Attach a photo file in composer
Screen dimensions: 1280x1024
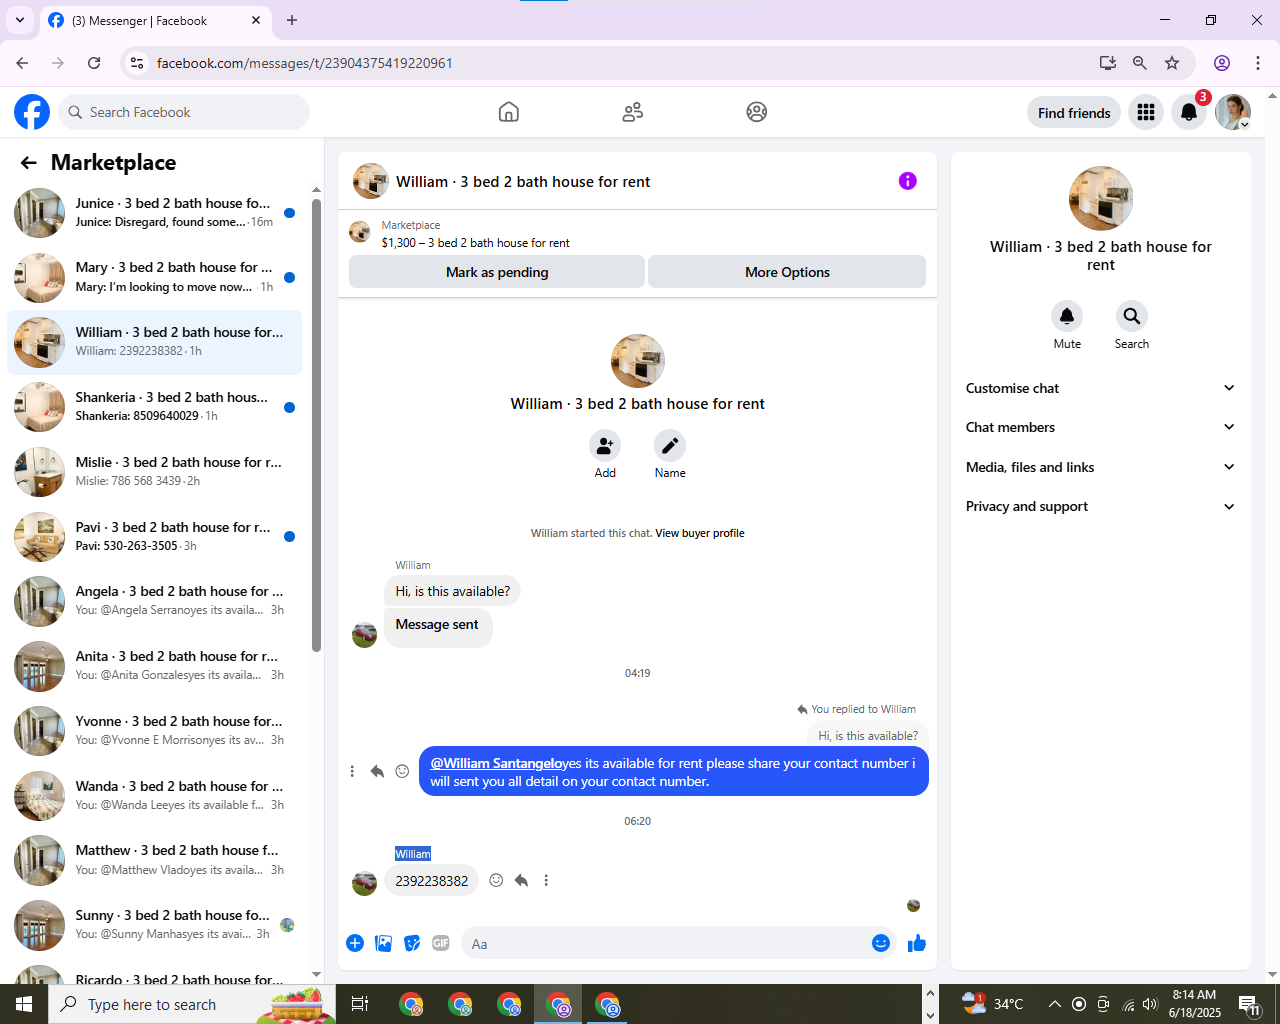pyautogui.click(x=384, y=943)
